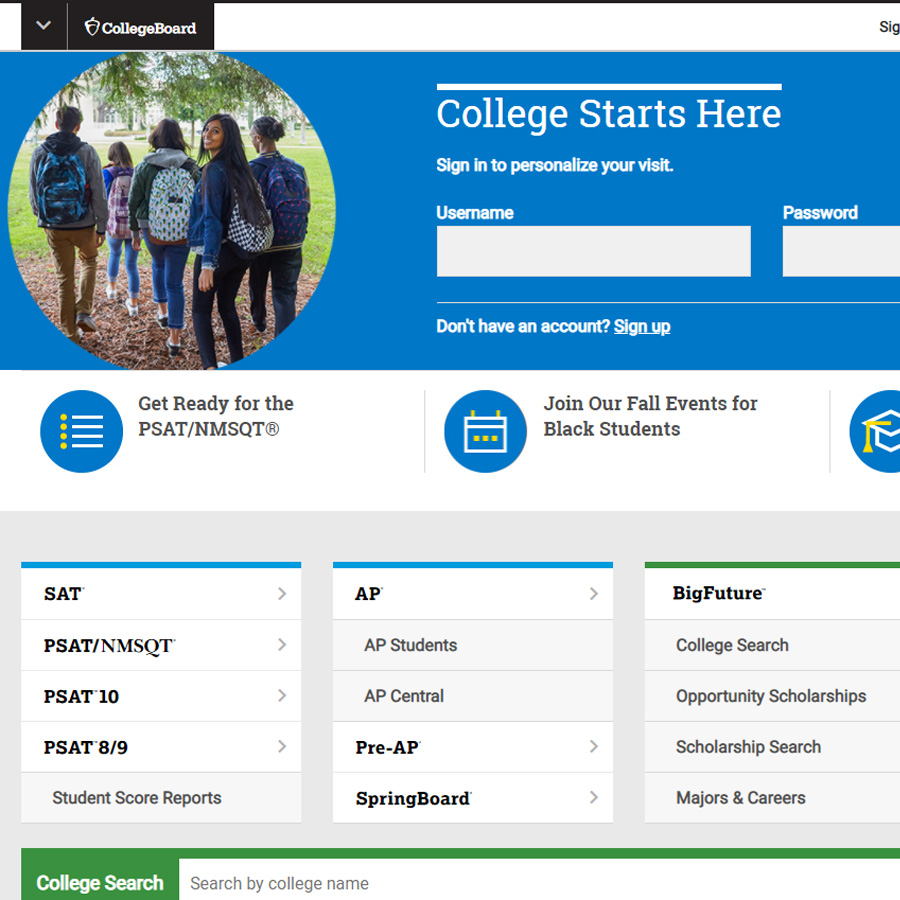Expand the SpringBoard chevron arrow

[x=594, y=798]
